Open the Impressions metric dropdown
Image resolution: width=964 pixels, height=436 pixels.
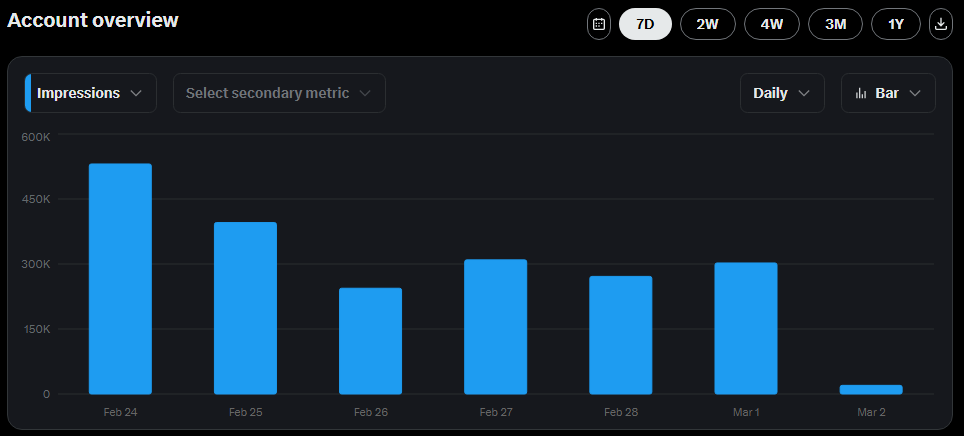[90, 93]
